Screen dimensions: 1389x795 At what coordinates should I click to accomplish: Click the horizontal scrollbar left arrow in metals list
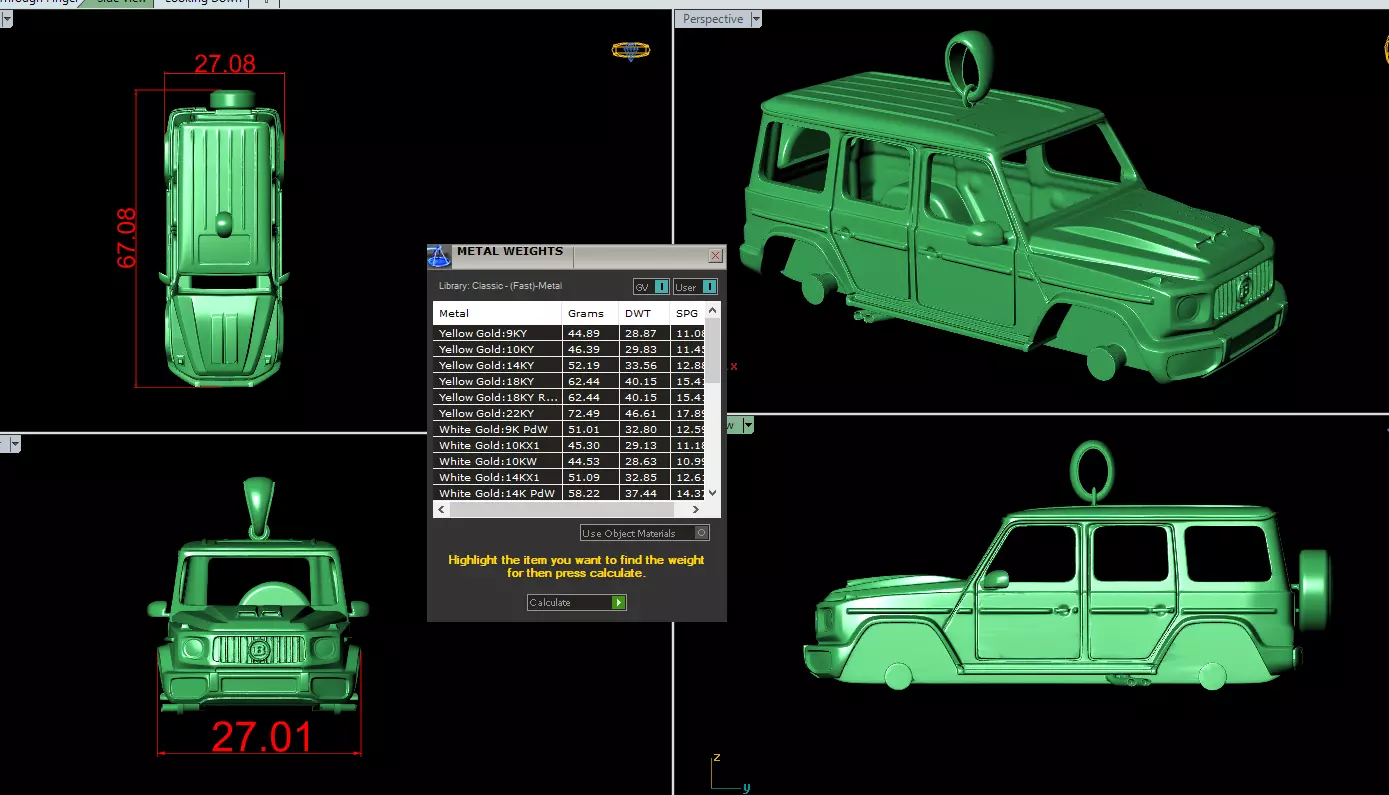441,509
